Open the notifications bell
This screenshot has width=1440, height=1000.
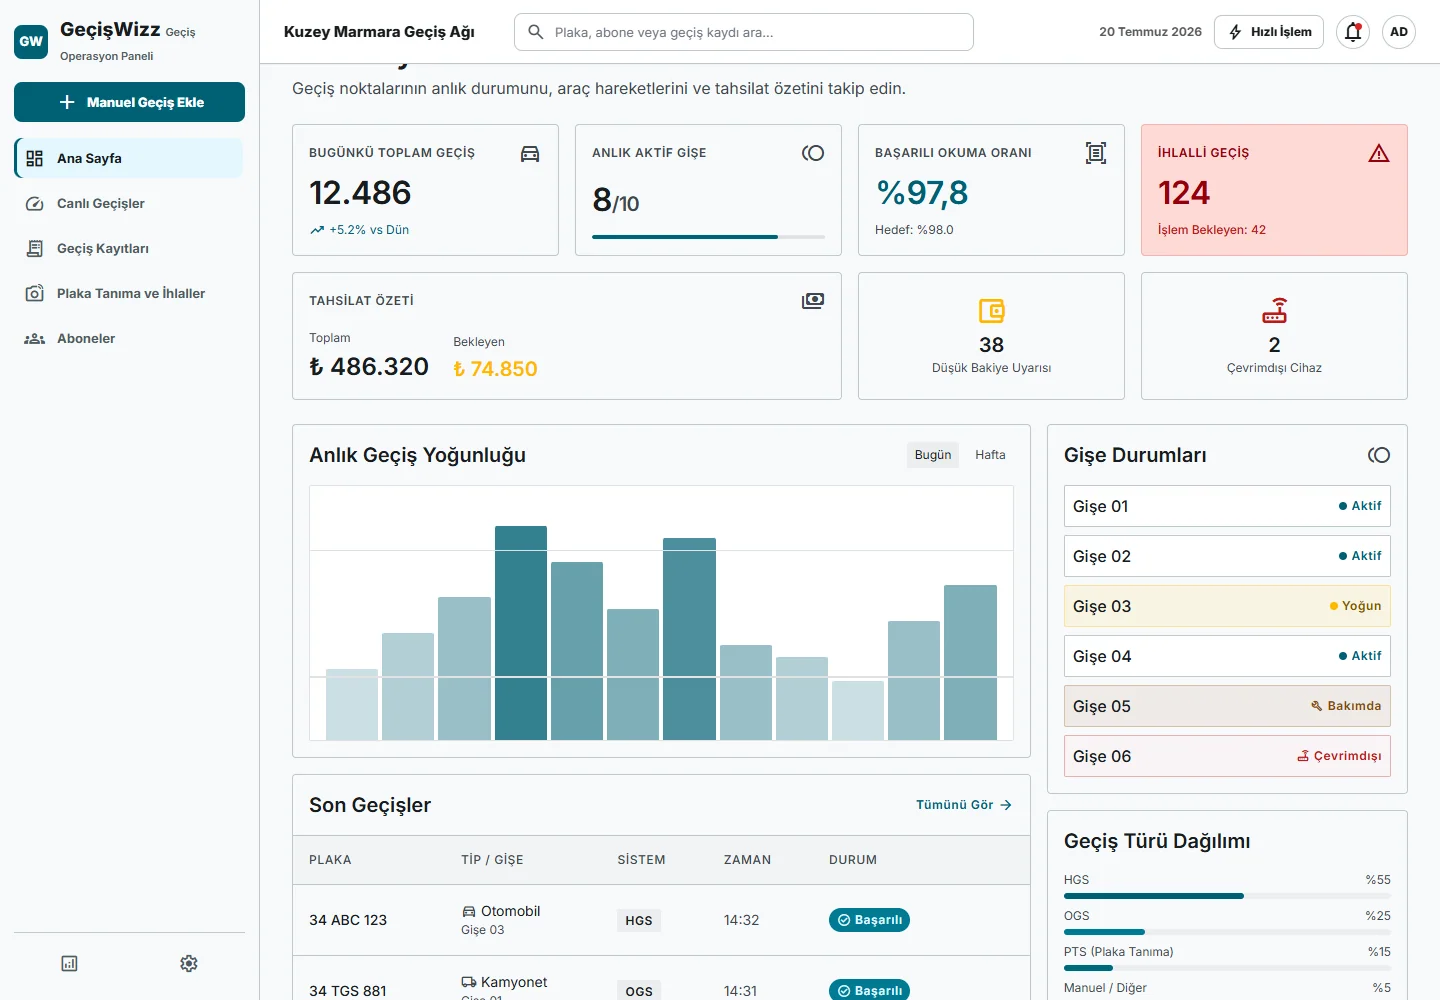click(x=1353, y=32)
